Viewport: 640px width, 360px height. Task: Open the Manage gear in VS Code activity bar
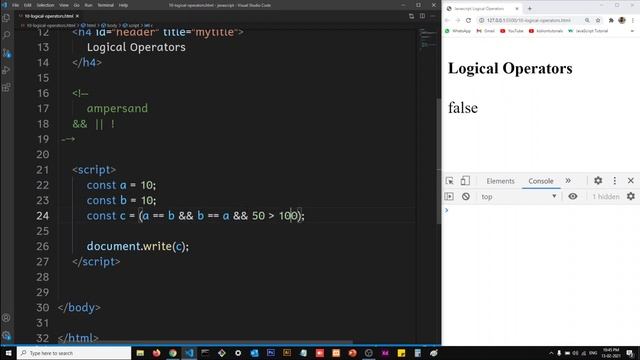[x=6, y=336]
